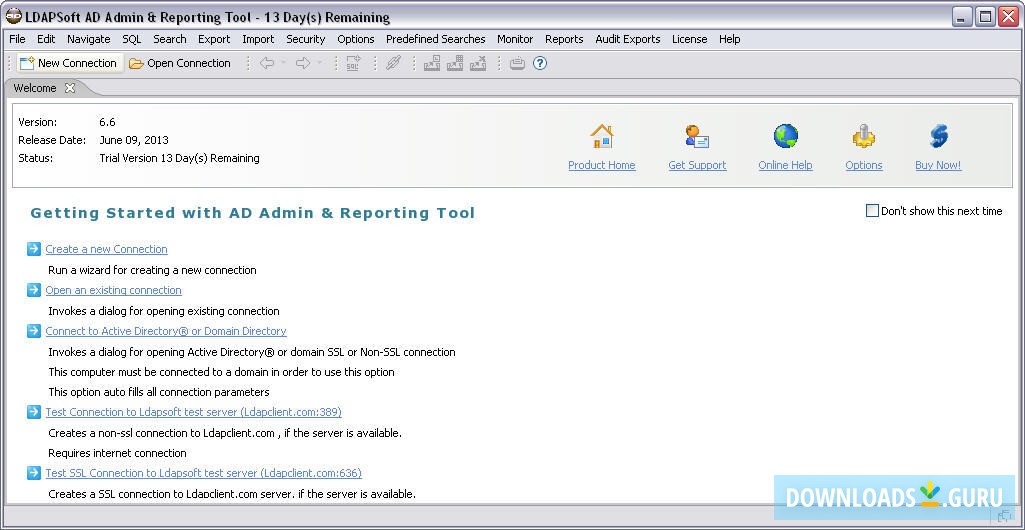Click the printer toolbar icon
The height and width of the screenshot is (530, 1025).
(517, 63)
